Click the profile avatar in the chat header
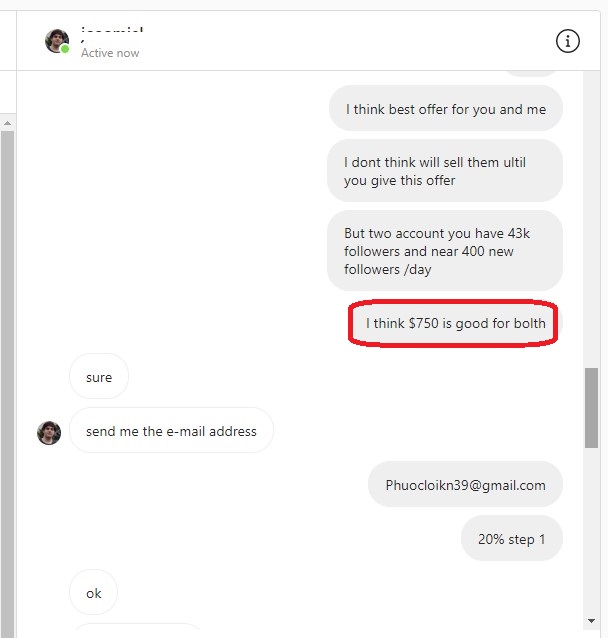The image size is (608, 638). coord(57,41)
